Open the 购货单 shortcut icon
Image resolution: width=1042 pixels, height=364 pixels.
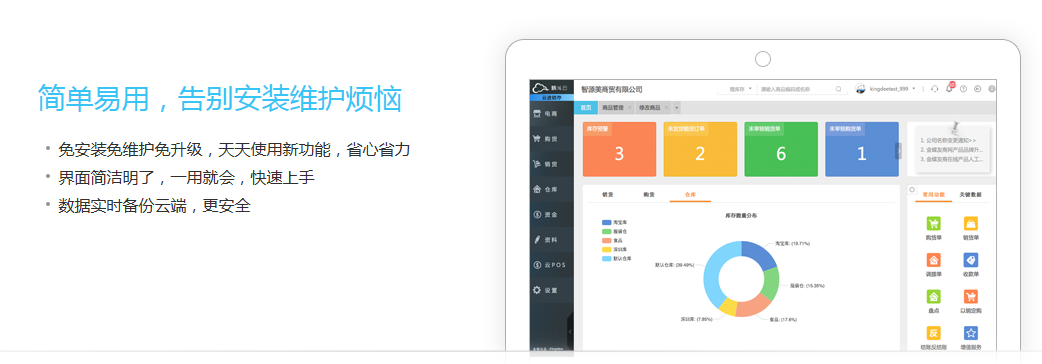click(933, 224)
